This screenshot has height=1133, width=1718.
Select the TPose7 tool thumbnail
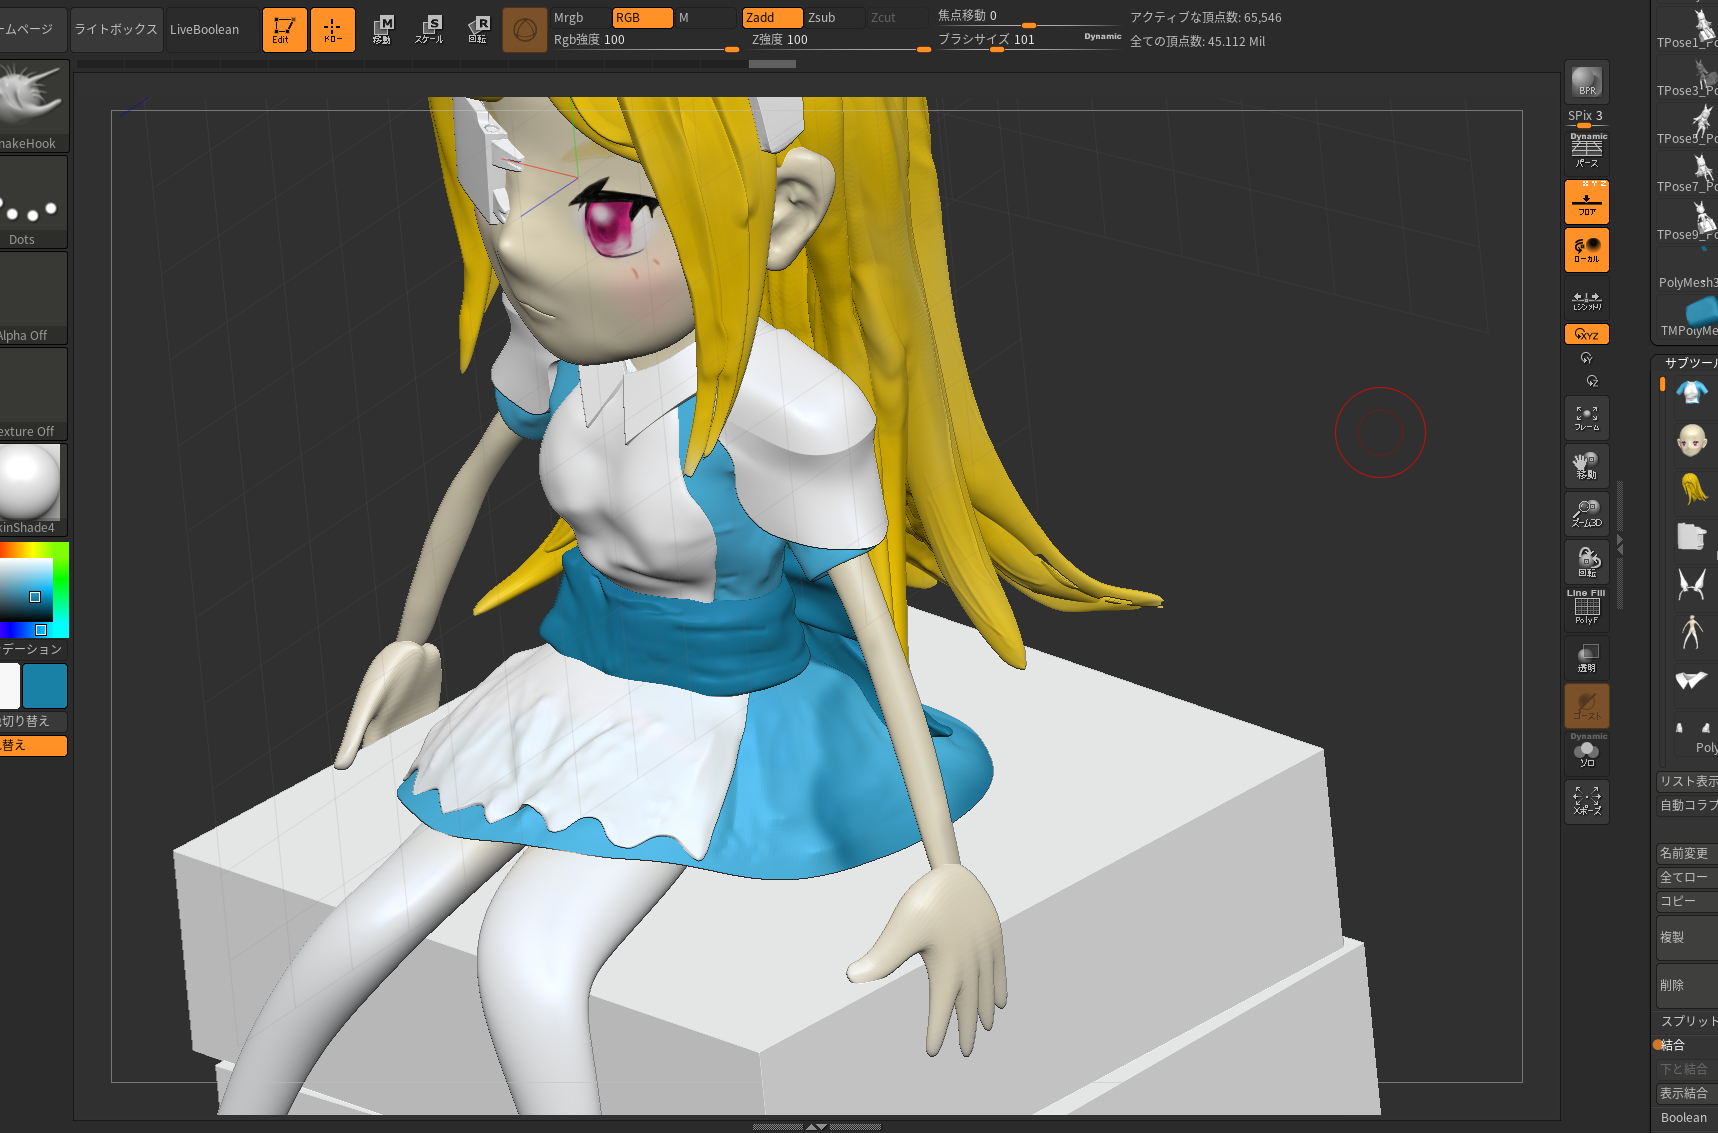1688,174
